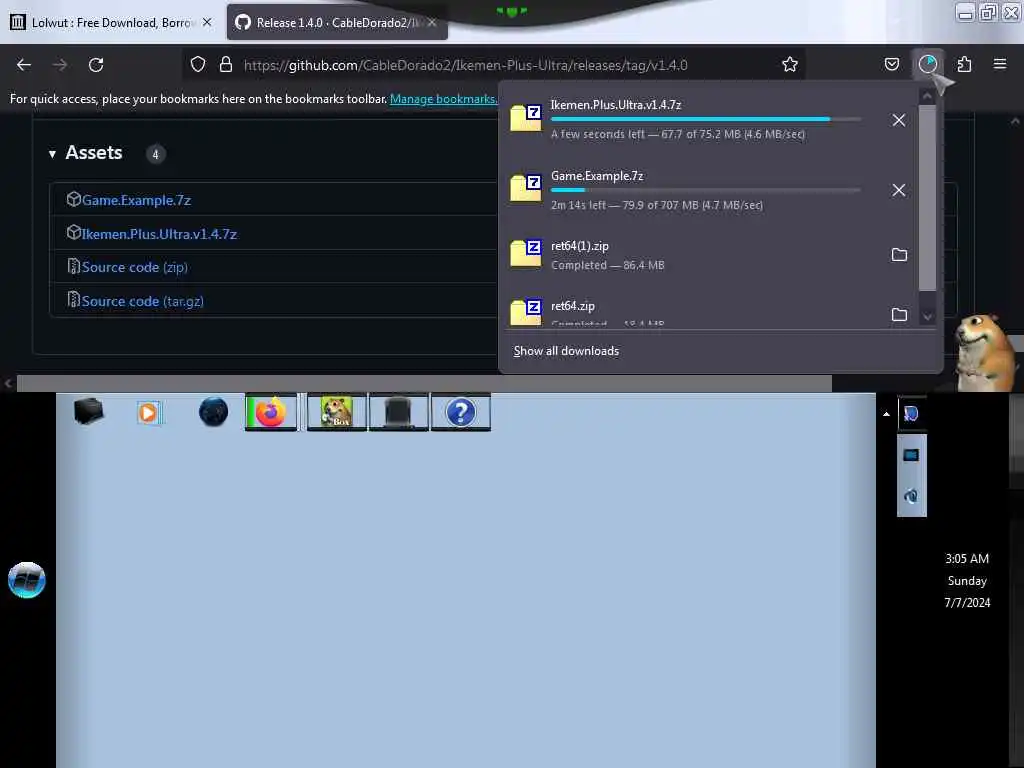This screenshot has width=1024, height=768.
Task: Reload the page with the refresh icon
Action: (96, 65)
